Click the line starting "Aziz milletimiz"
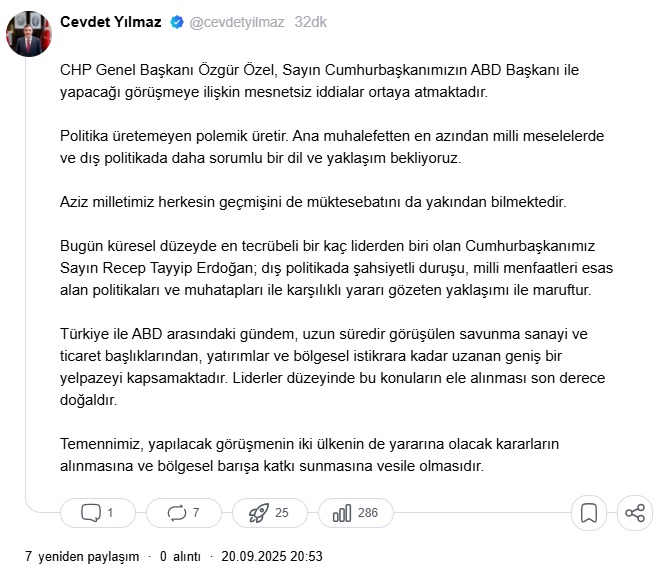Viewport: 665px width, 575px height. [313, 202]
